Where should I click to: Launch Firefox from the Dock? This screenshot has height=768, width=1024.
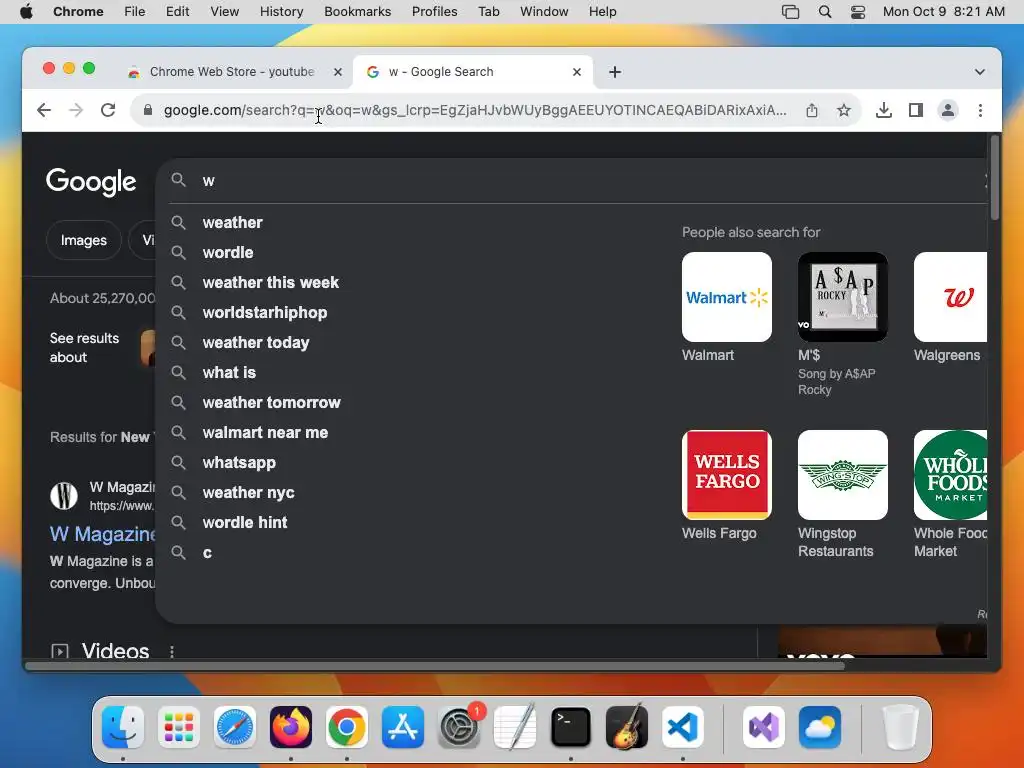pos(291,727)
